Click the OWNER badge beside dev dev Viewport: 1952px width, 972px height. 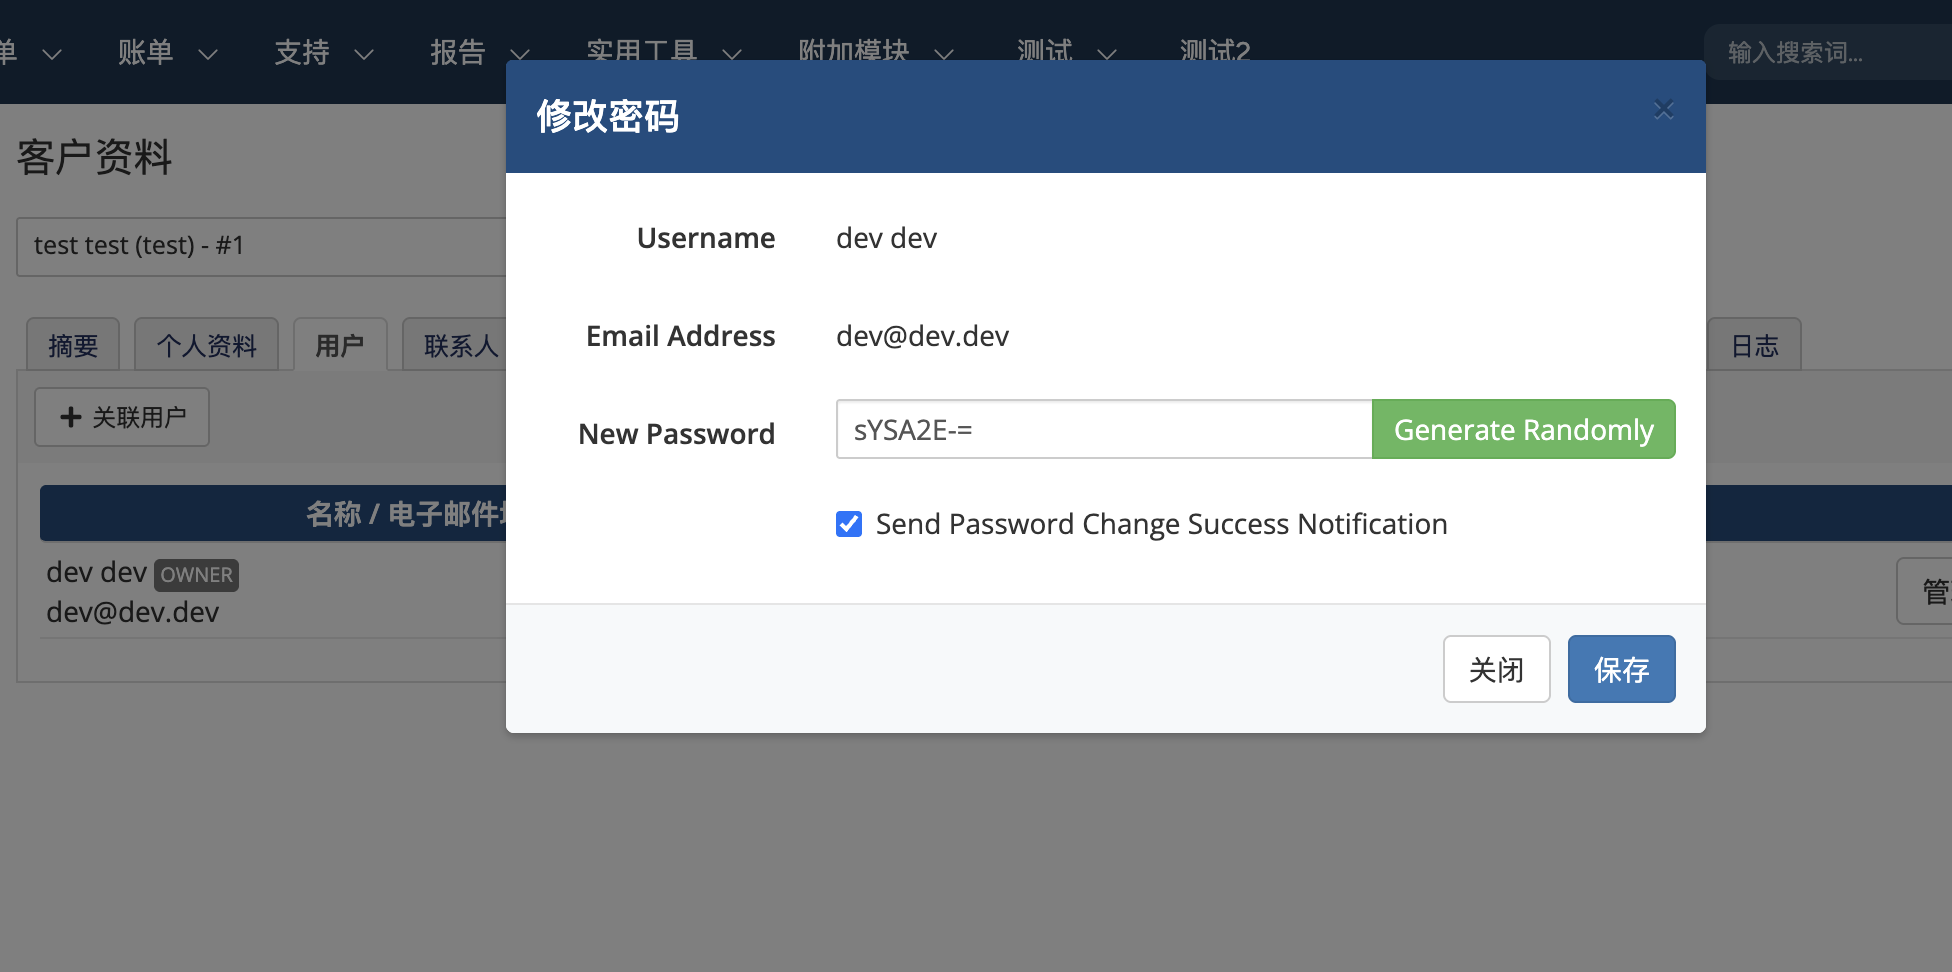point(196,575)
